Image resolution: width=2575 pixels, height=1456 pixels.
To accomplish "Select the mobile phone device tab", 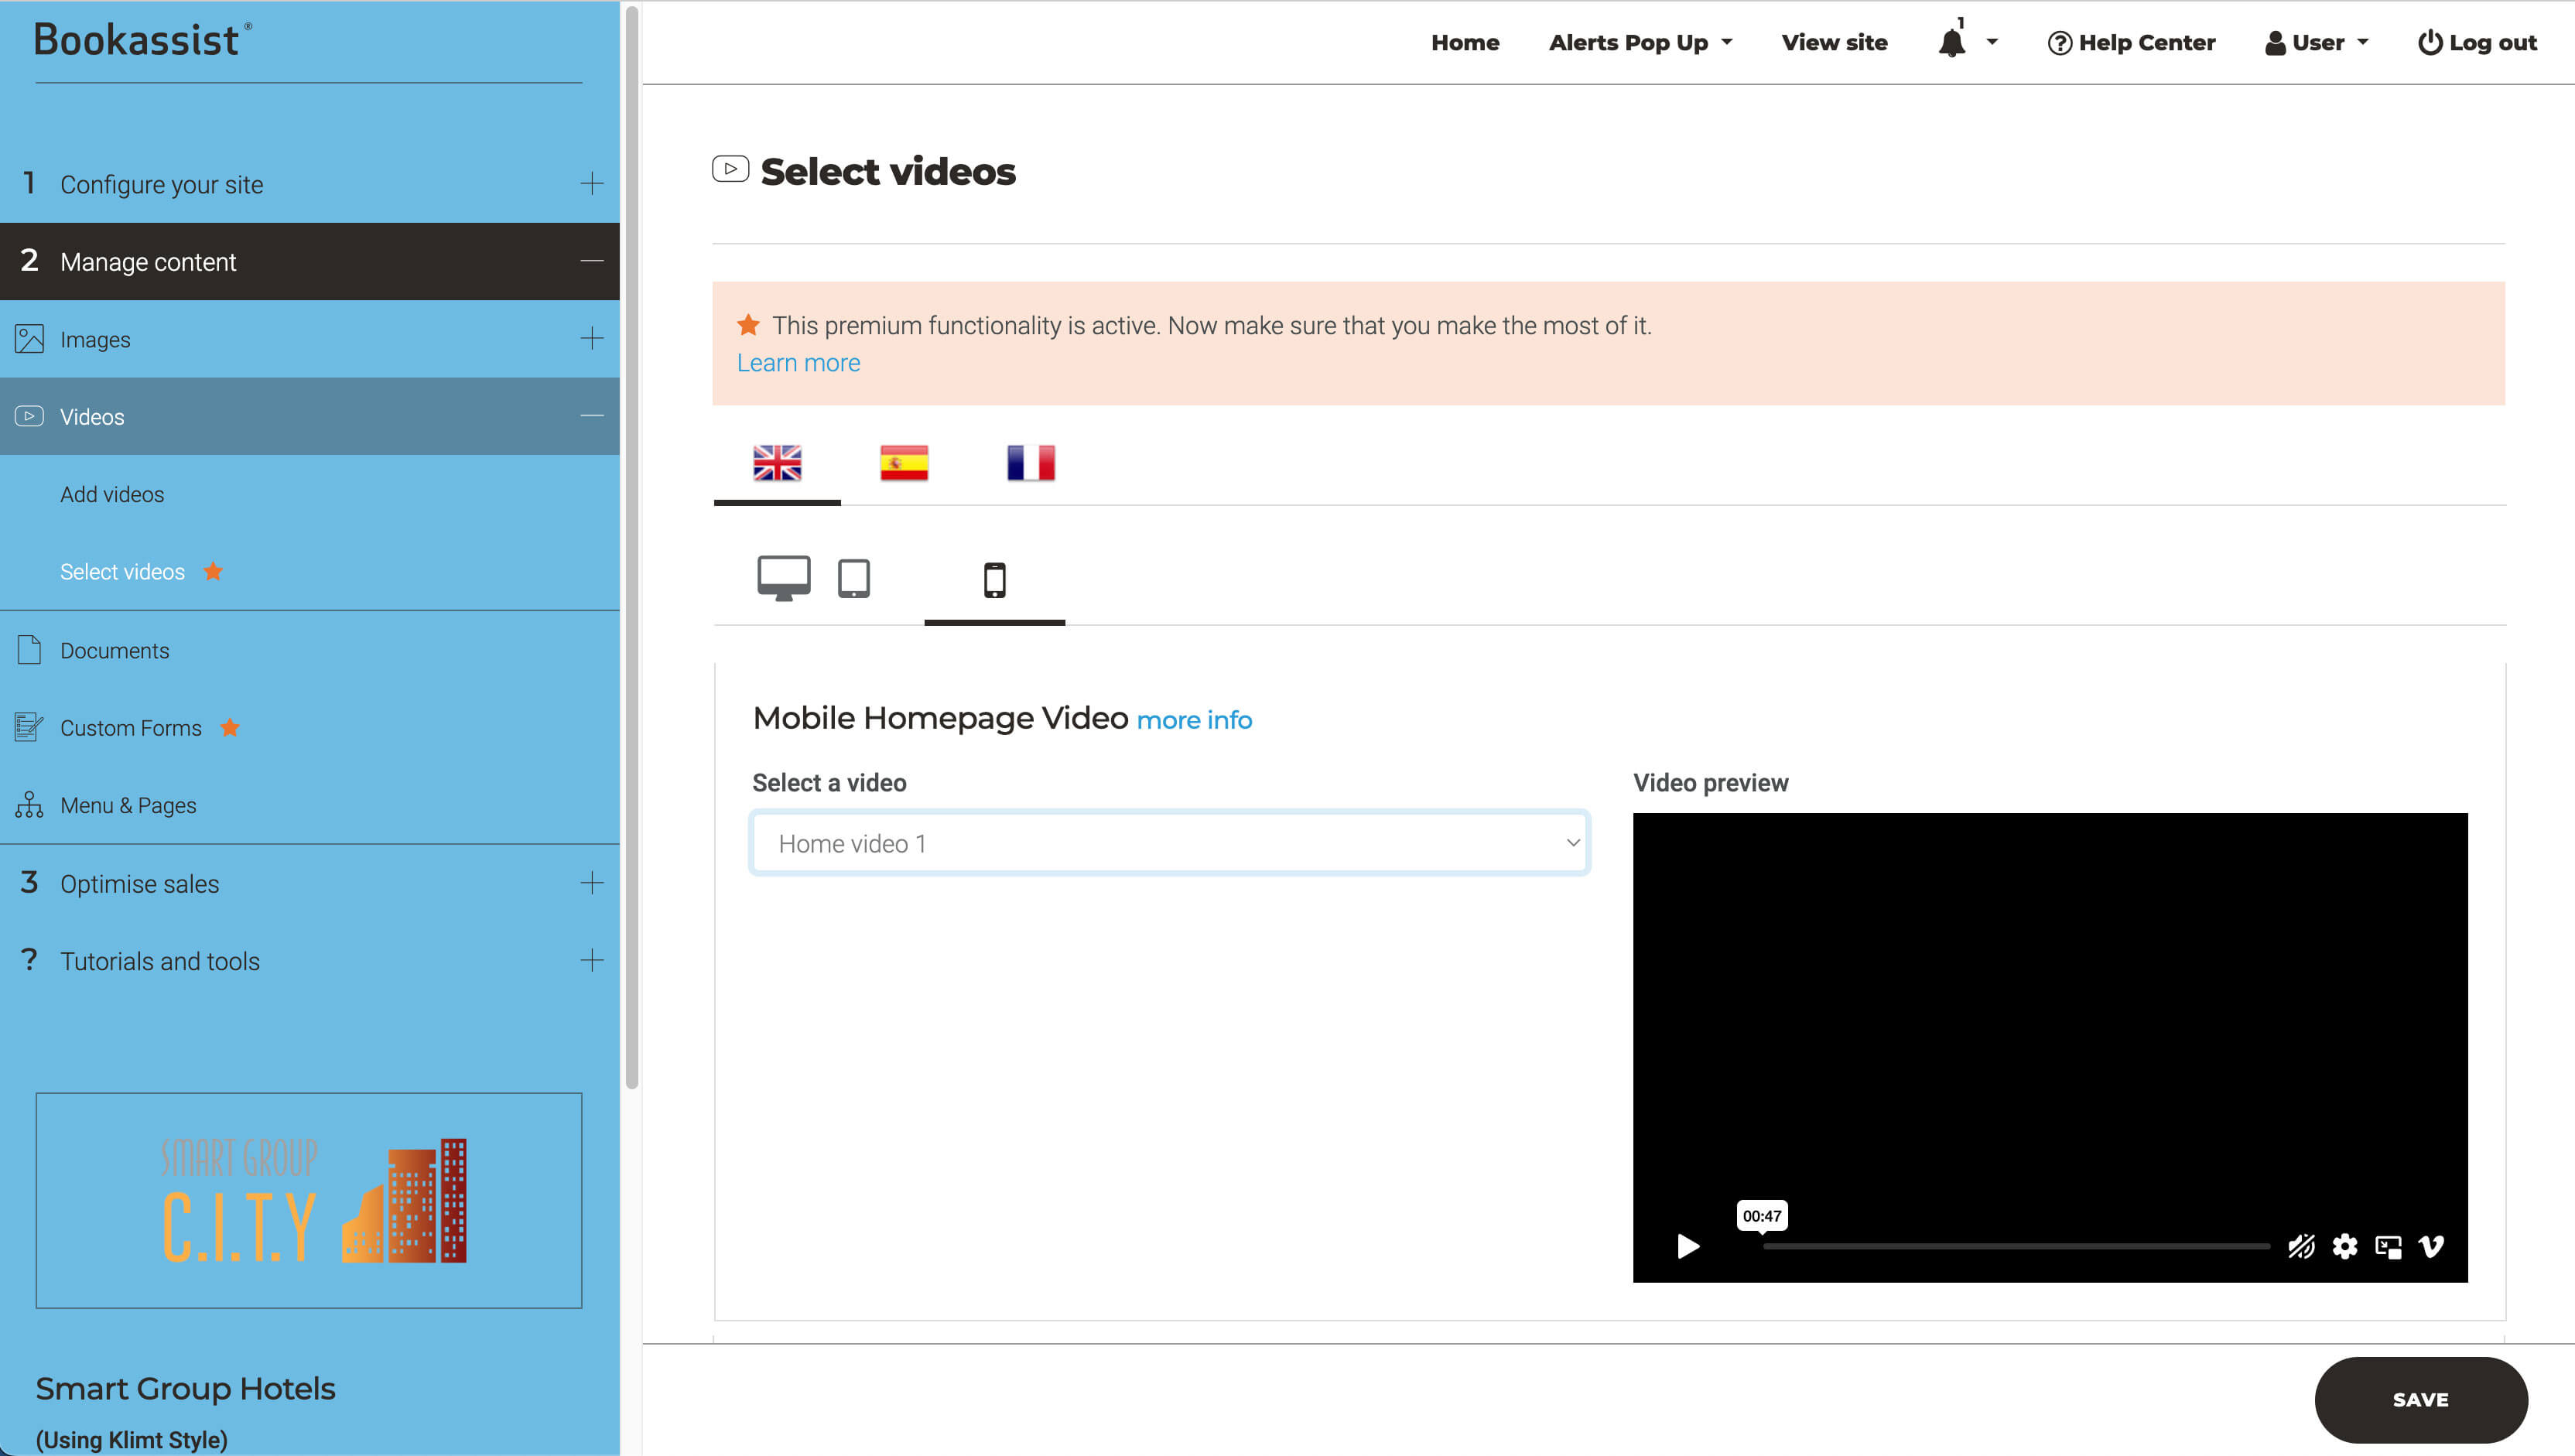I will 994,580.
